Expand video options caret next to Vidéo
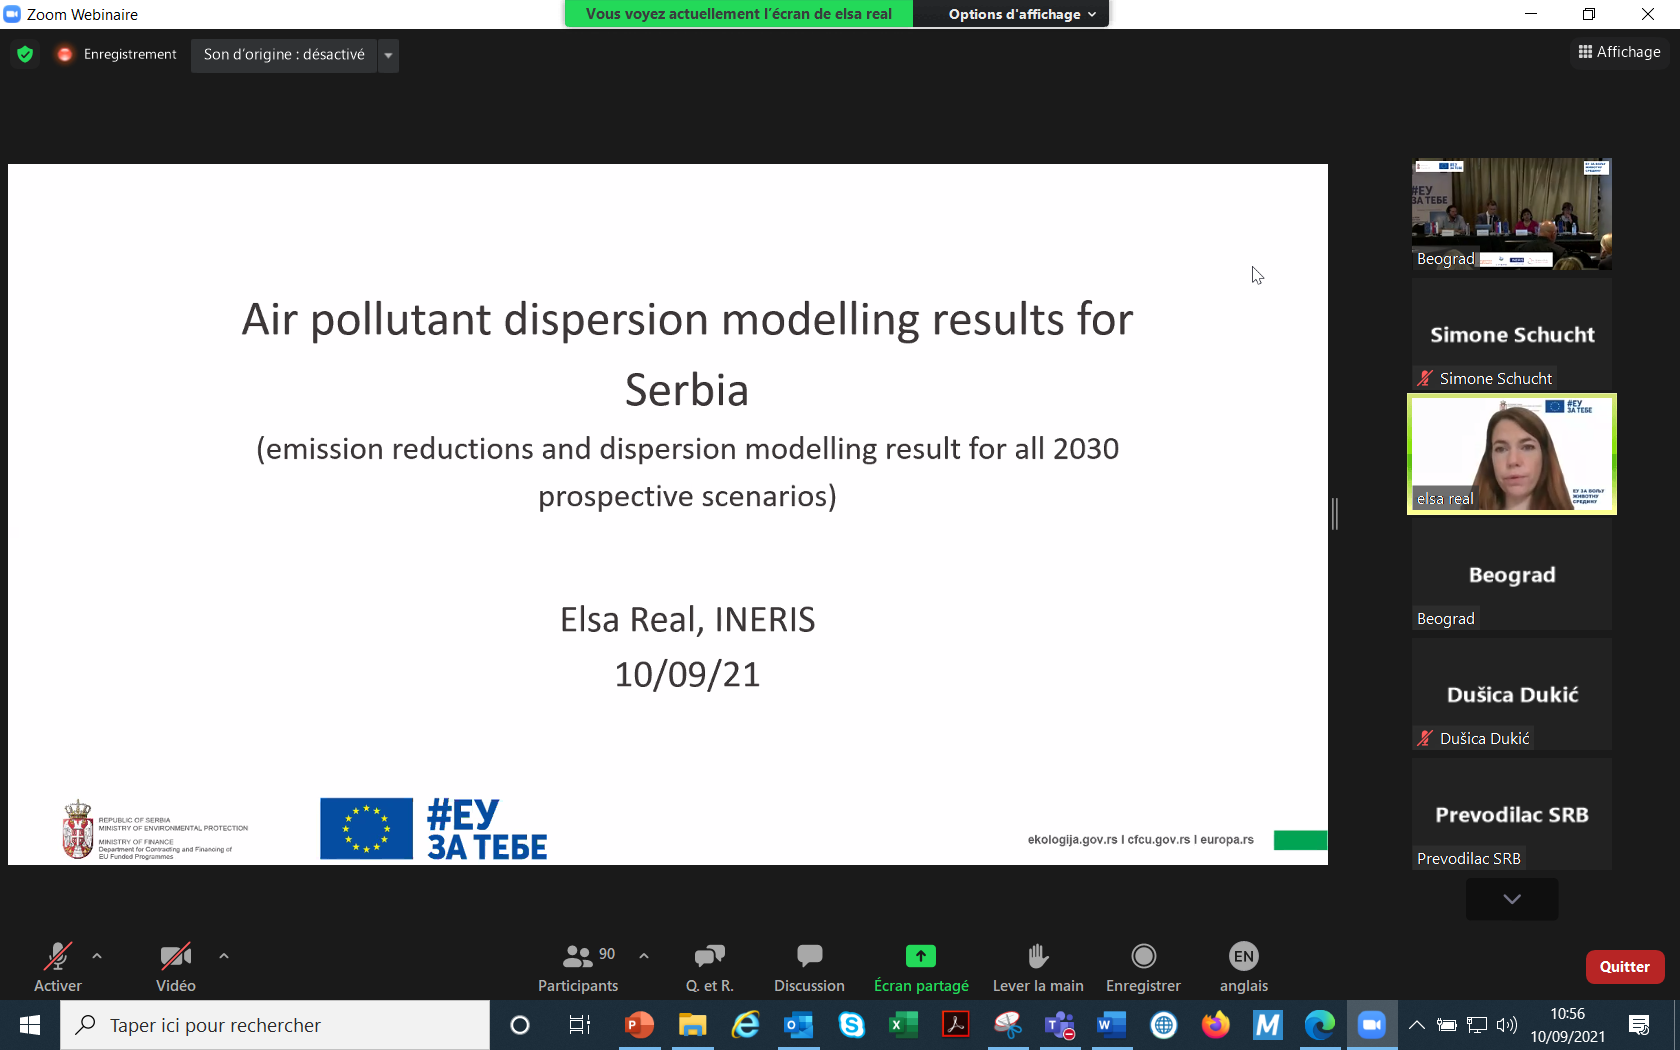This screenshot has height=1050, width=1680. pos(224,956)
